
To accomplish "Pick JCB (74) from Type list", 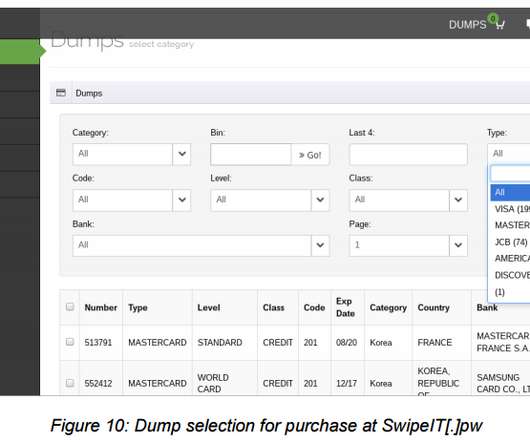I will tap(510, 242).
